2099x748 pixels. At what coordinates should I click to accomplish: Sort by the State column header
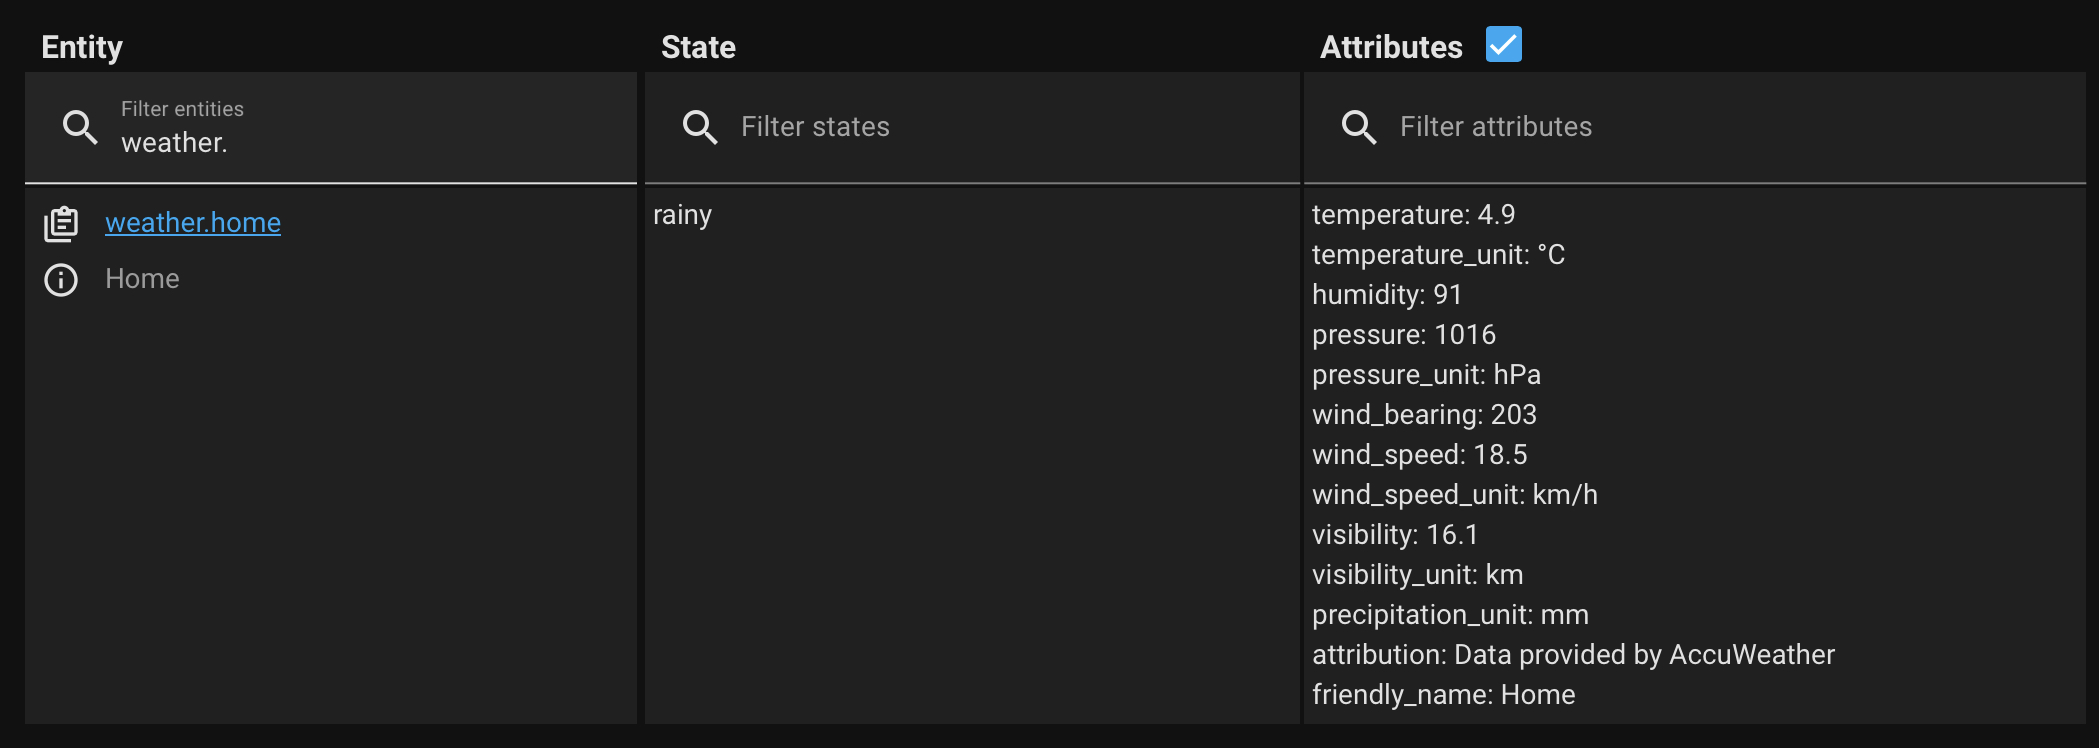698,46
